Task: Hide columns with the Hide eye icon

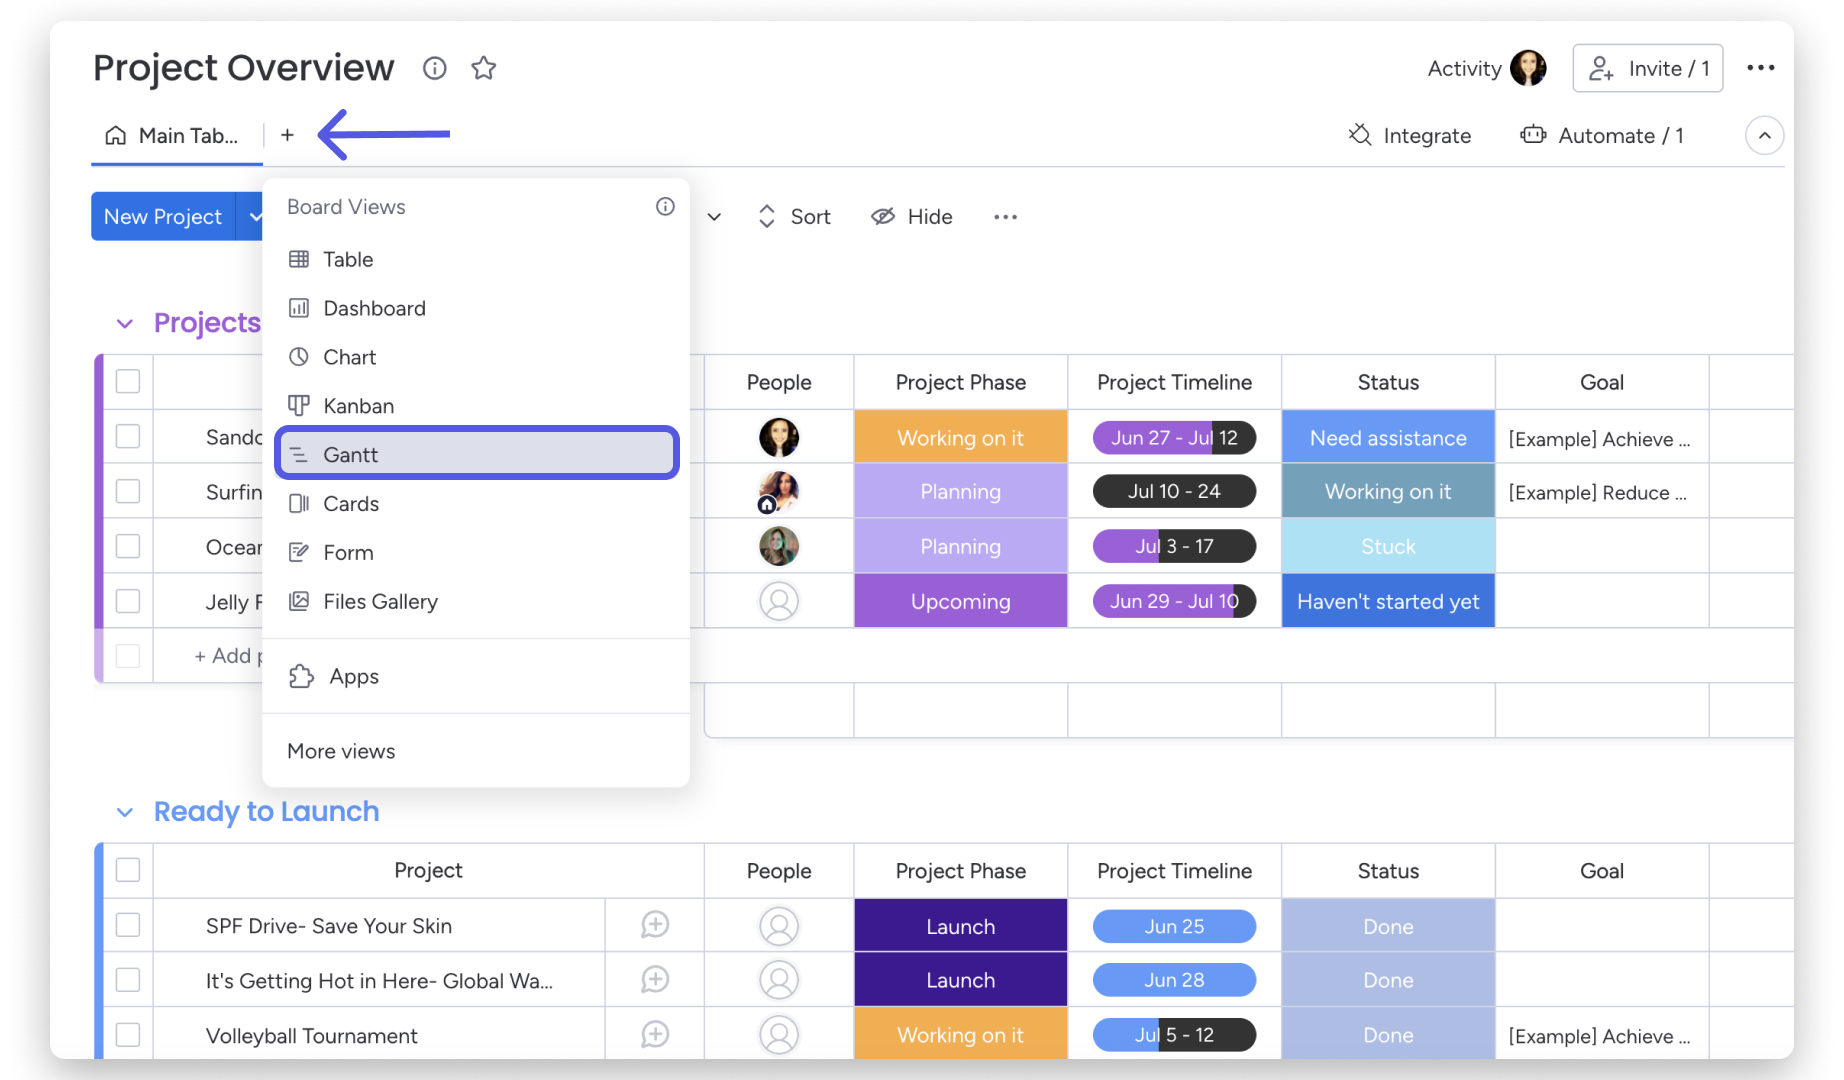Action: click(883, 217)
